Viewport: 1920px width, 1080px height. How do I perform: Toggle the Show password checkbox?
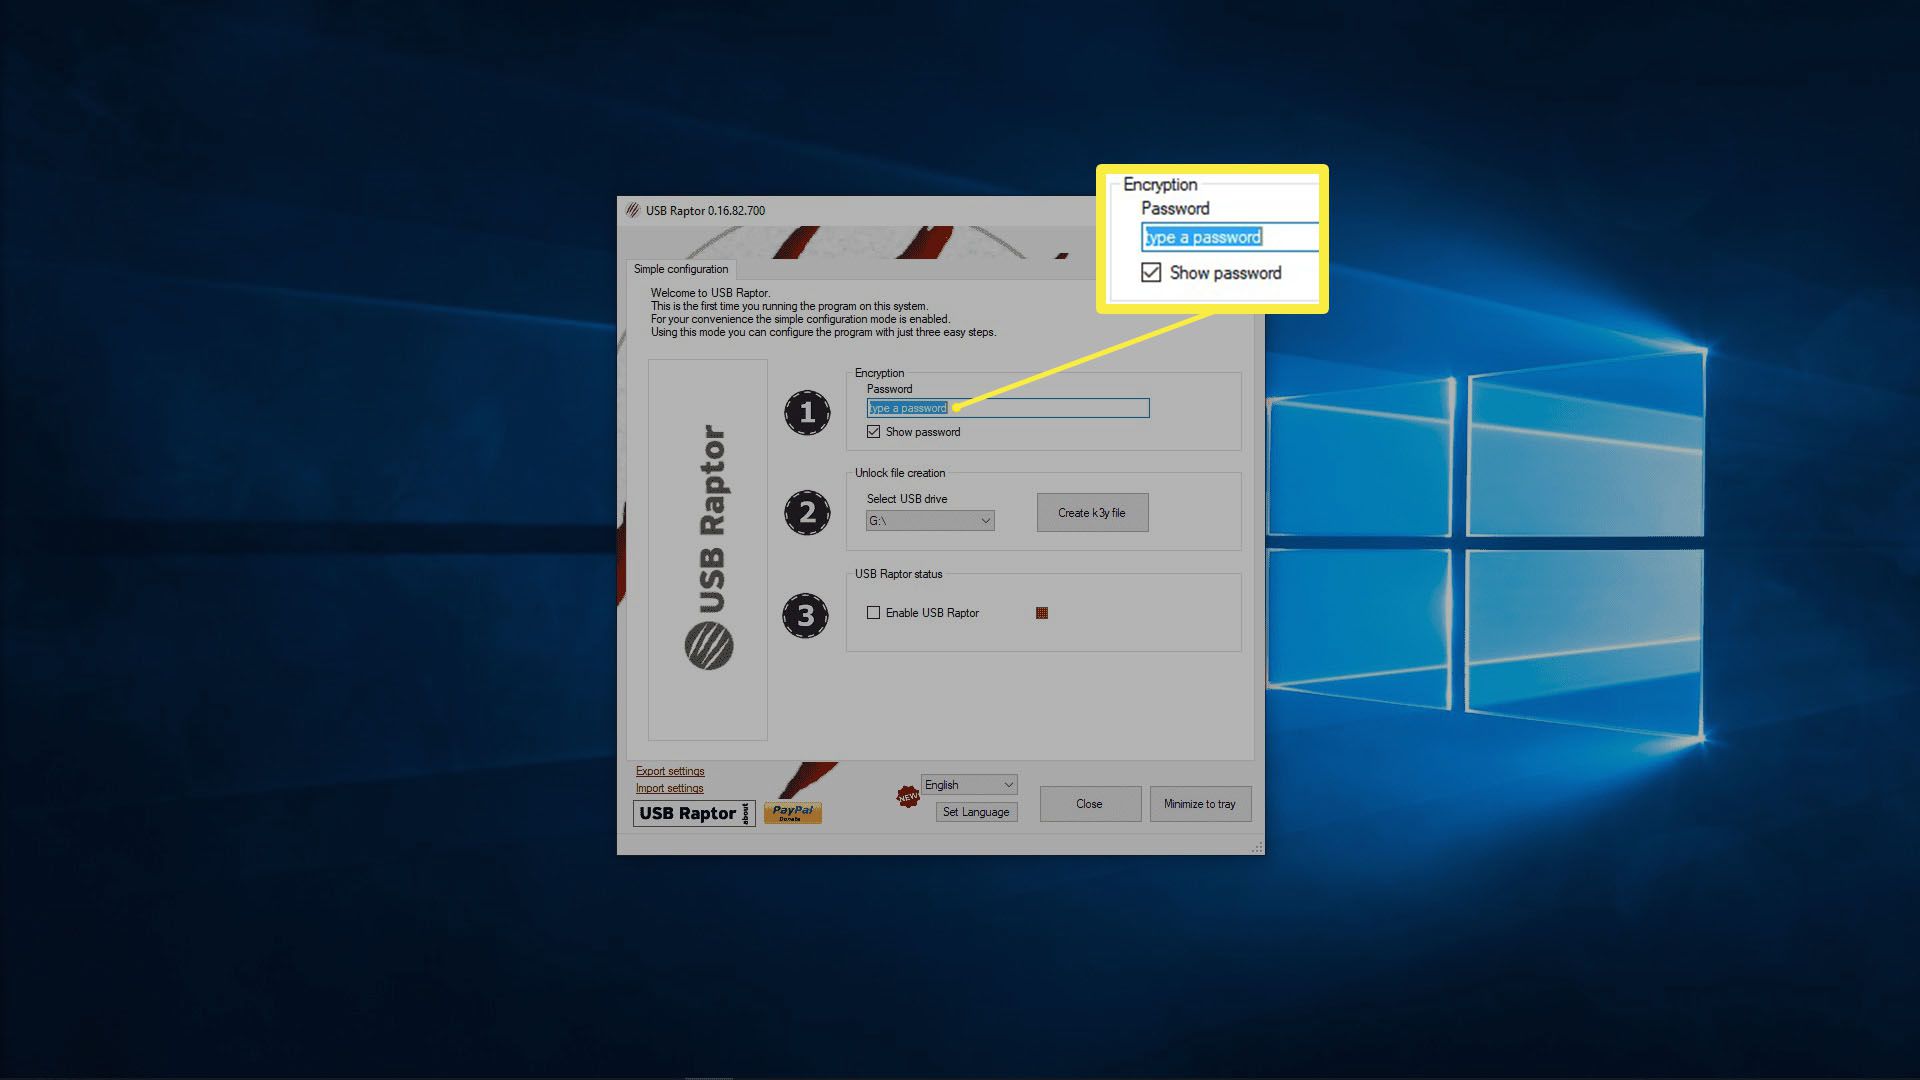[x=874, y=432]
